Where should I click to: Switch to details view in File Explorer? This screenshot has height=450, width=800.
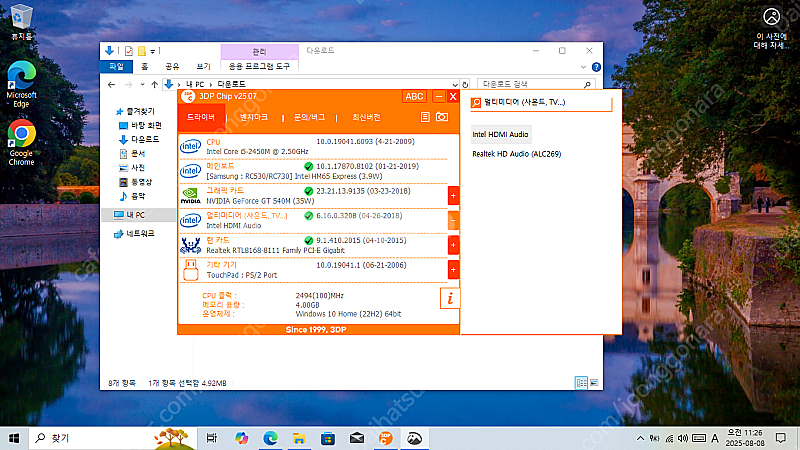click(579, 383)
